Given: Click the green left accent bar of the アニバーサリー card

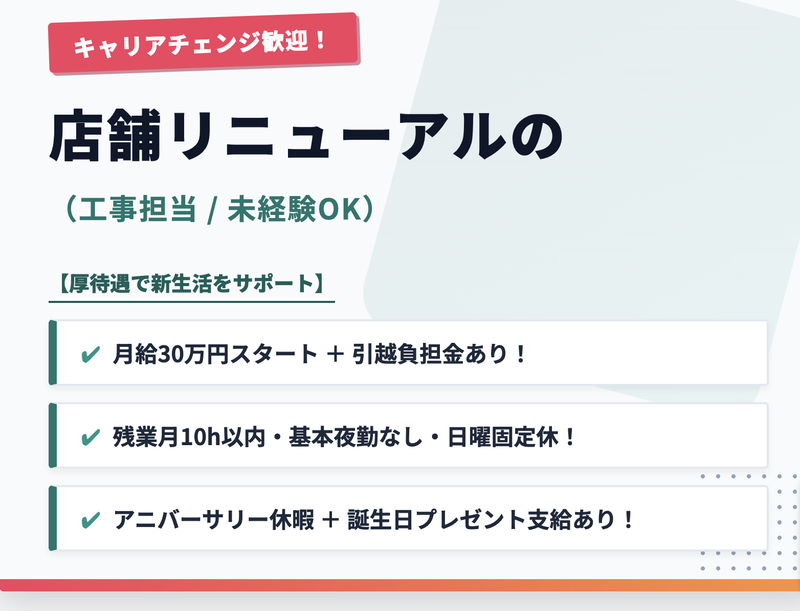Looking at the screenshot, I should pyautogui.click(x=51, y=519).
